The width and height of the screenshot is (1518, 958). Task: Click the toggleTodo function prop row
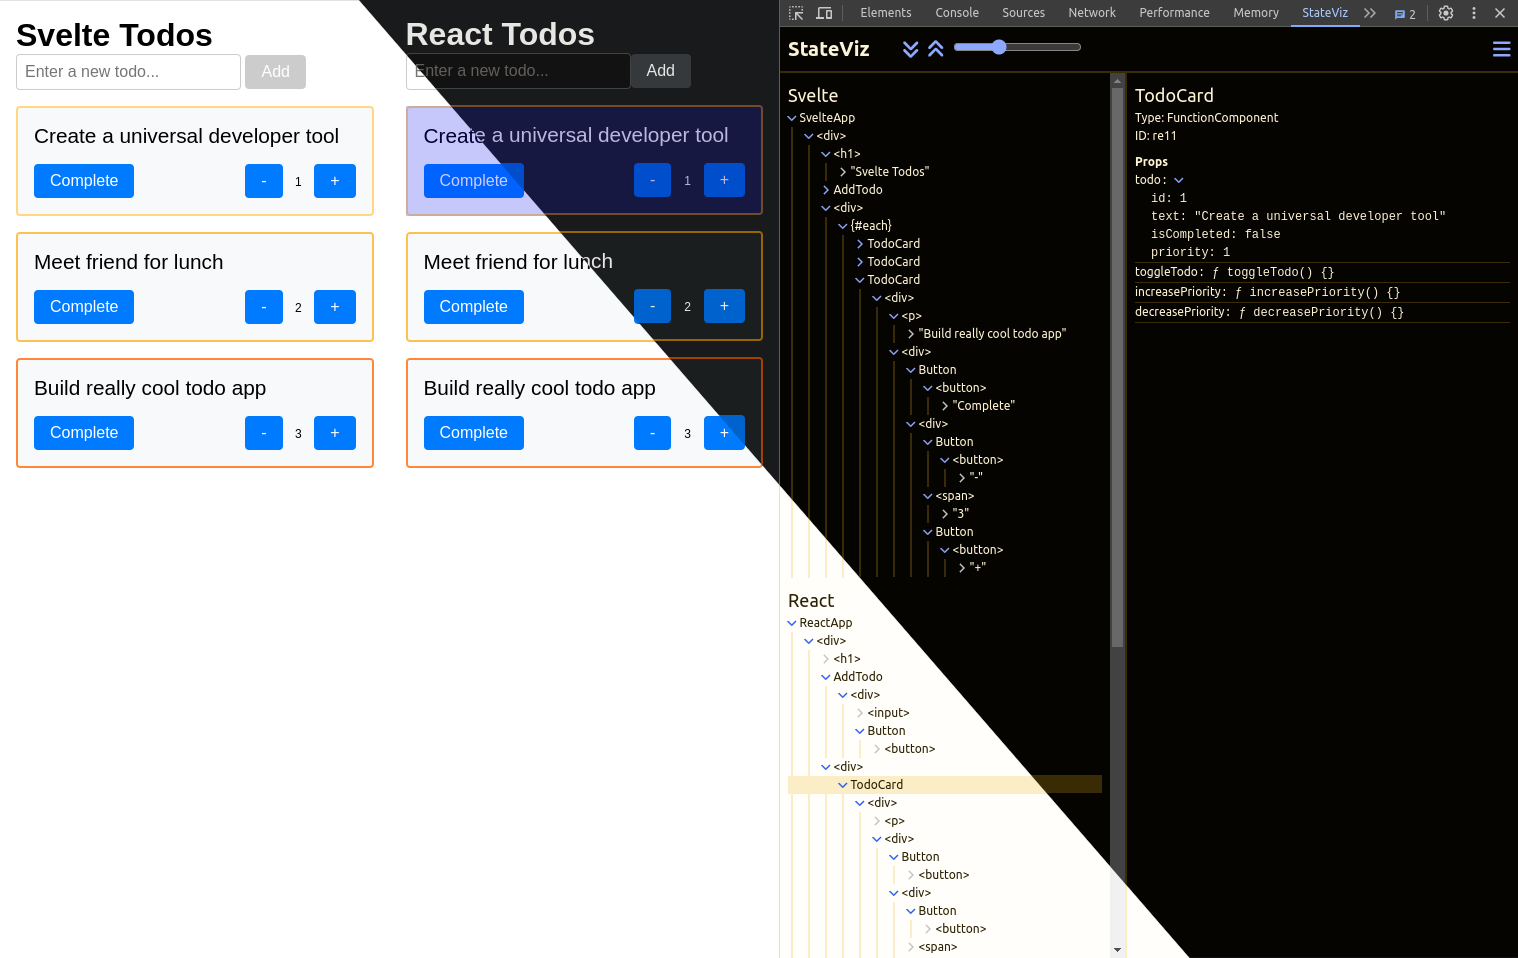tap(1322, 272)
